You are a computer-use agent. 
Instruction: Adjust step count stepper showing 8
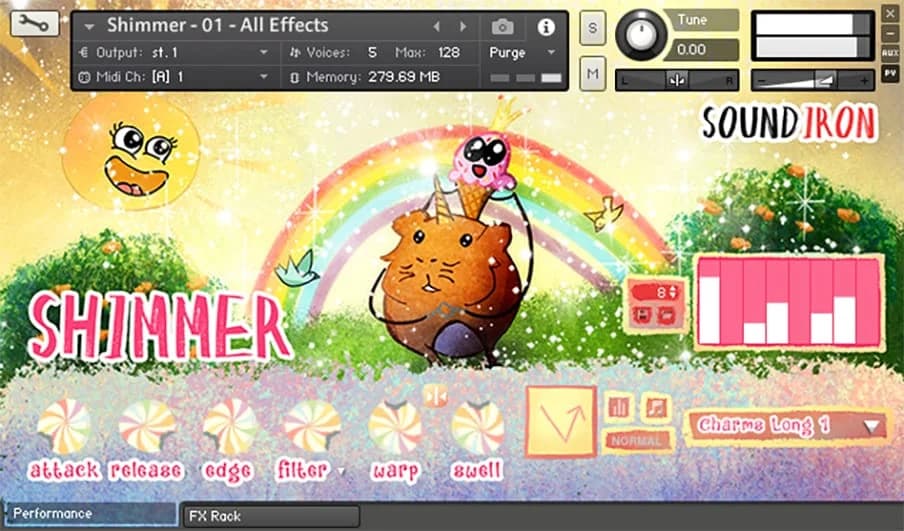(672, 292)
